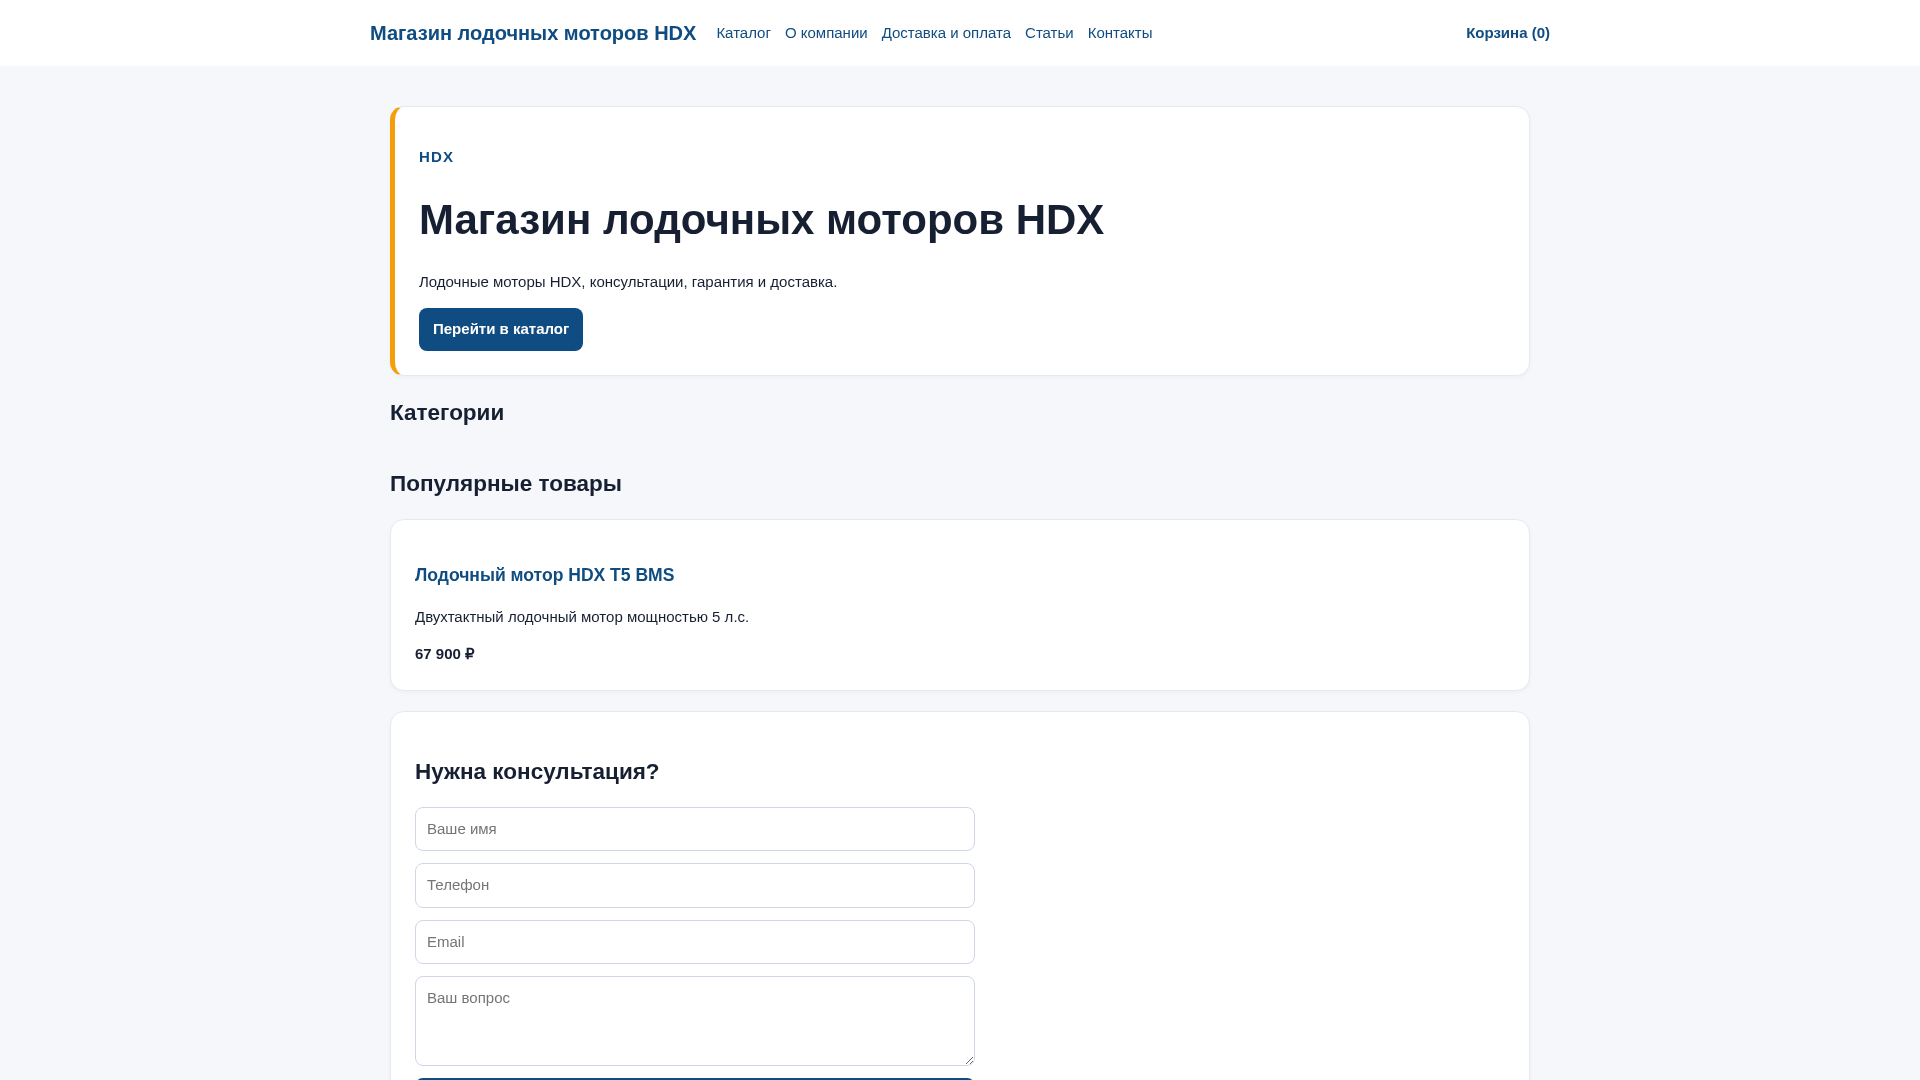Image resolution: width=1920 pixels, height=1080 pixels.
Task: Click the small HDX label above title
Action: tap(436, 157)
